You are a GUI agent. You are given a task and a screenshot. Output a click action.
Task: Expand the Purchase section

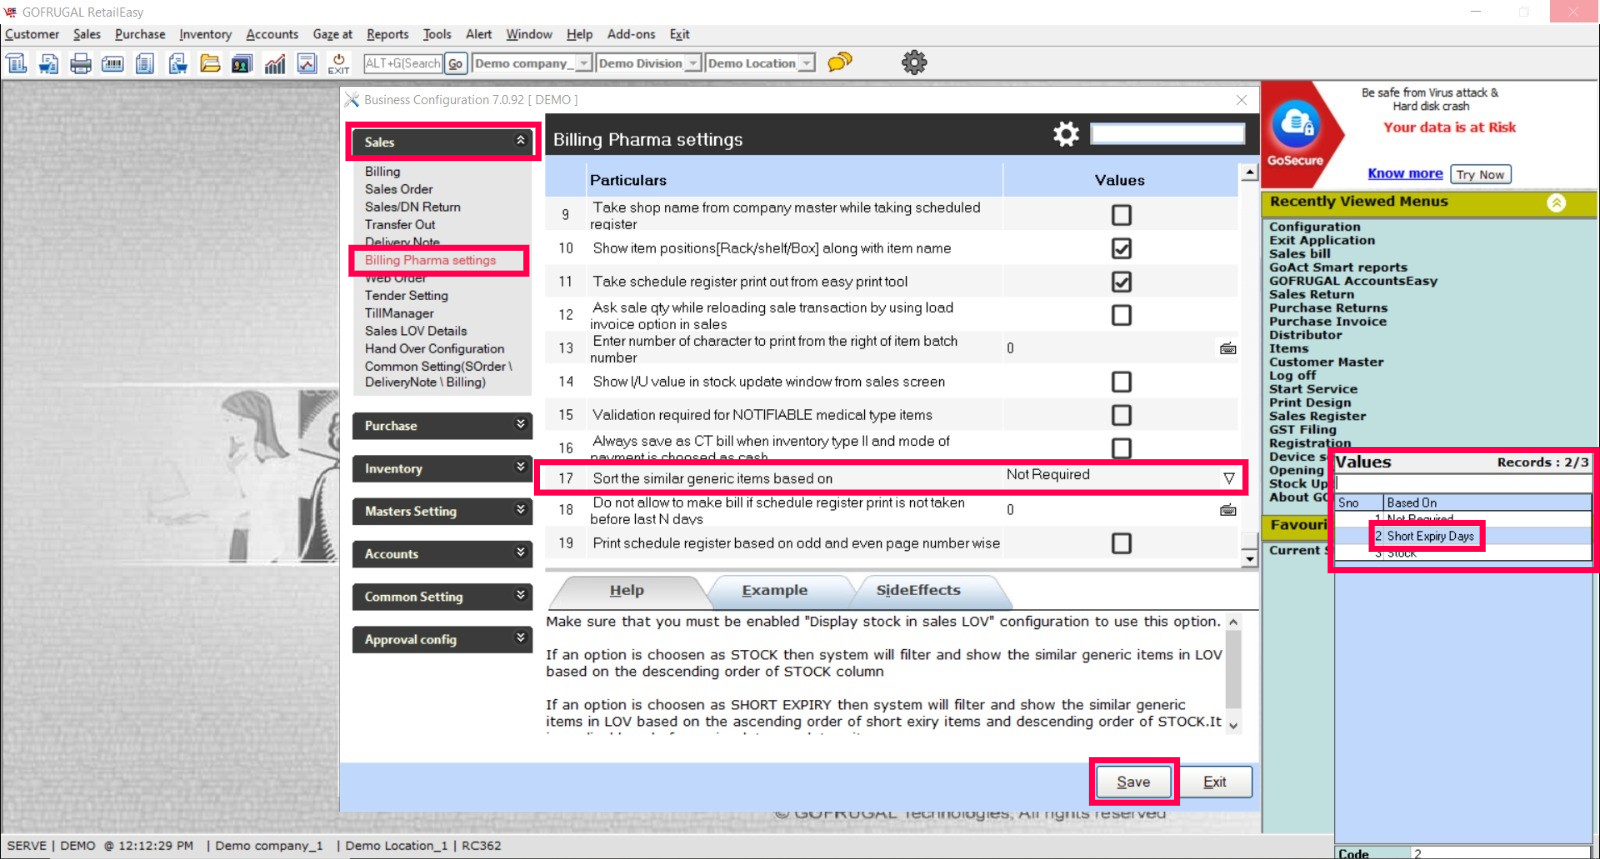point(441,426)
